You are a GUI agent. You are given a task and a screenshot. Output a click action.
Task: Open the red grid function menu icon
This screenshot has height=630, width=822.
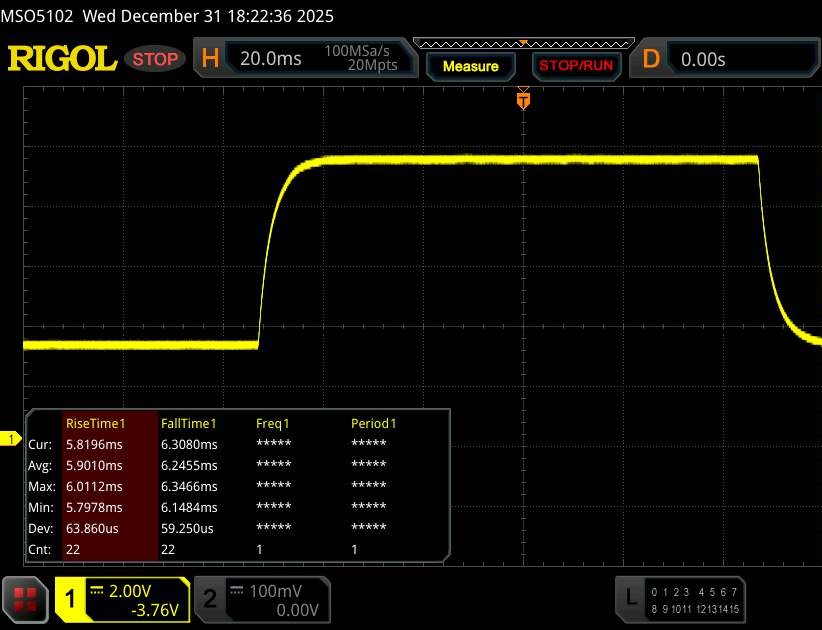pyautogui.click(x=27, y=598)
